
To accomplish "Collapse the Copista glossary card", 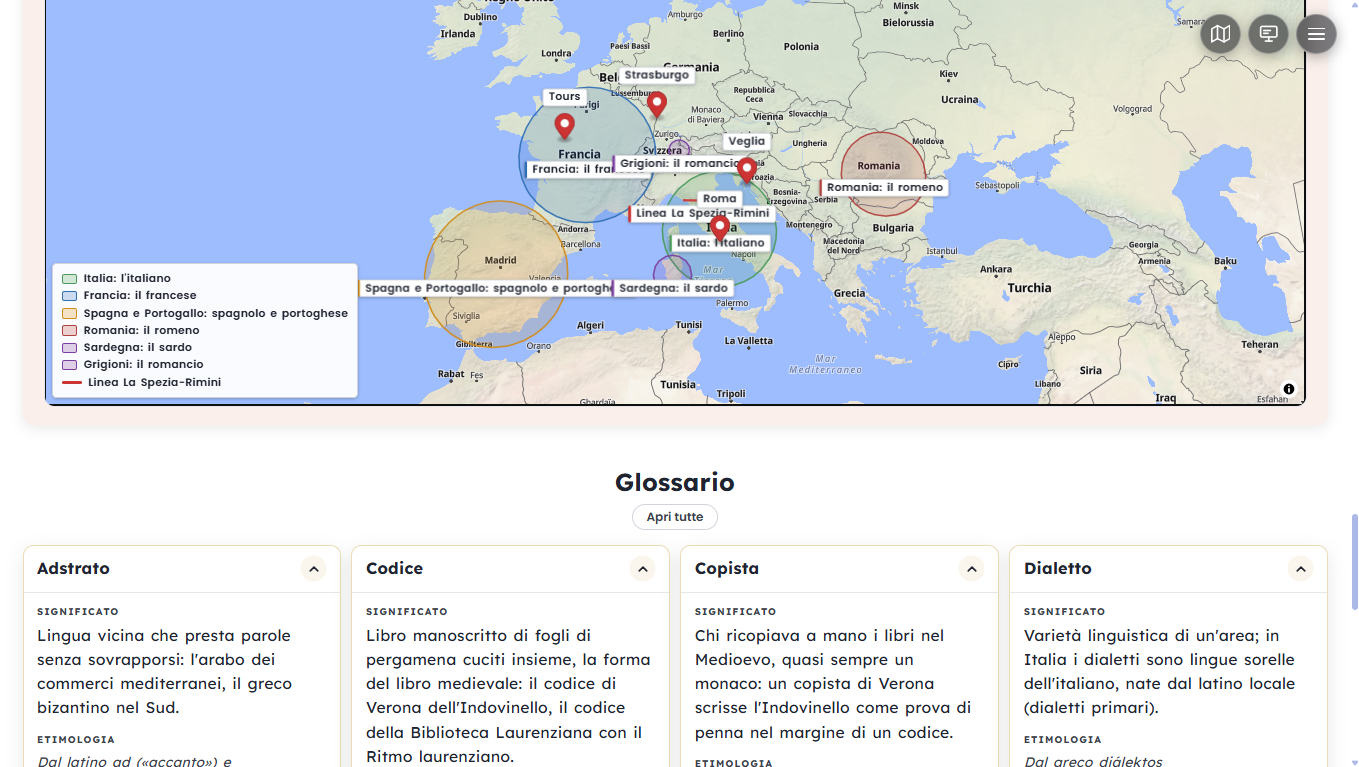I will [x=971, y=569].
